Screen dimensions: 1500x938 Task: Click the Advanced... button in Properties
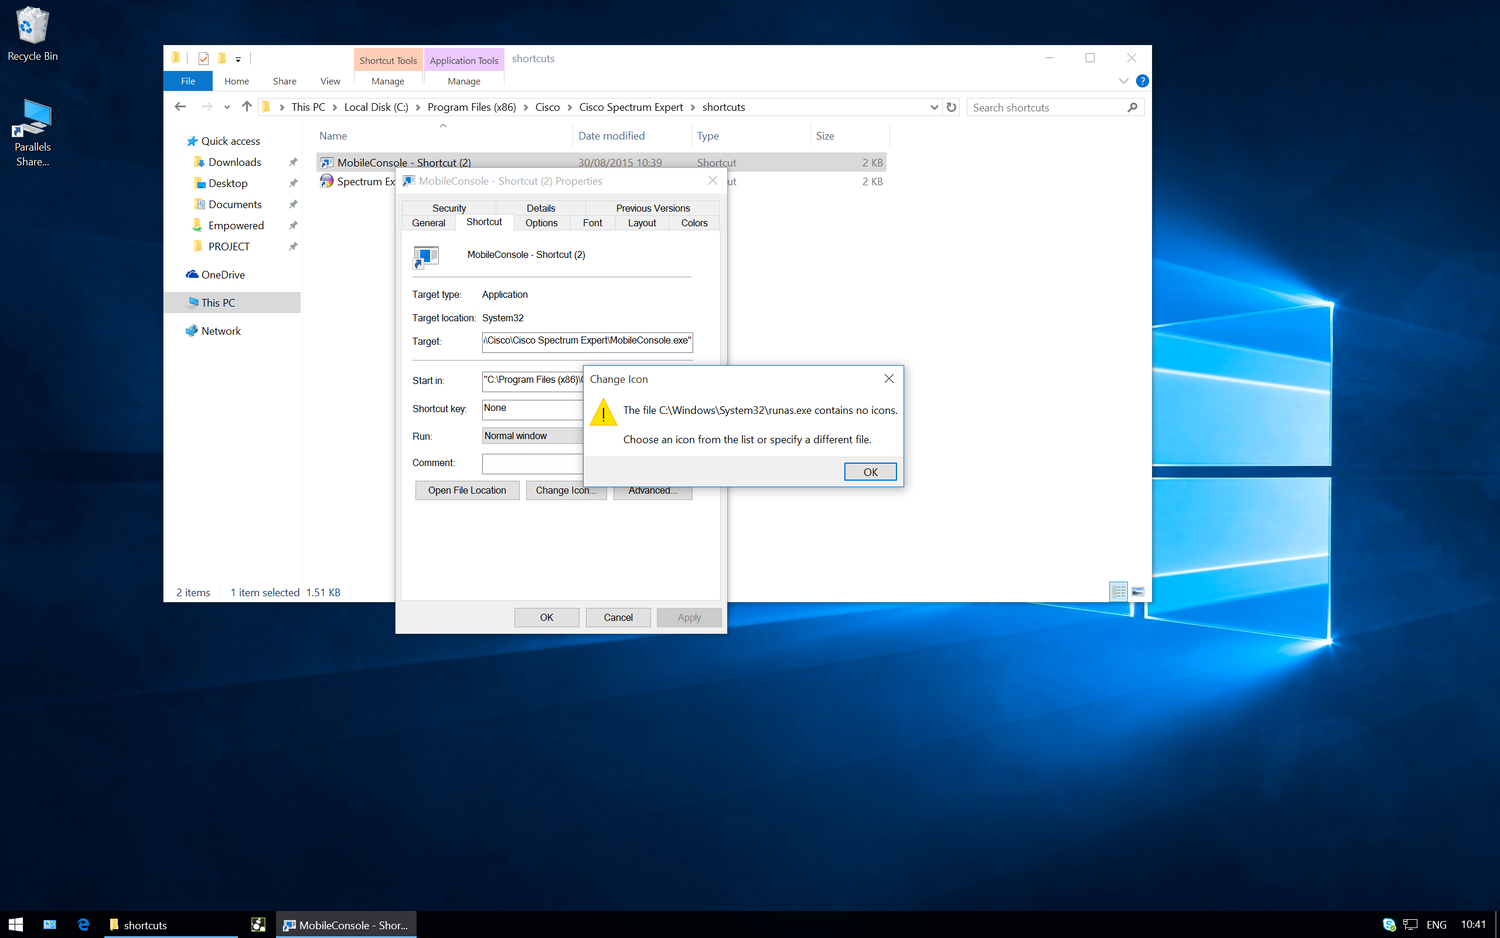tap(652, 491)
